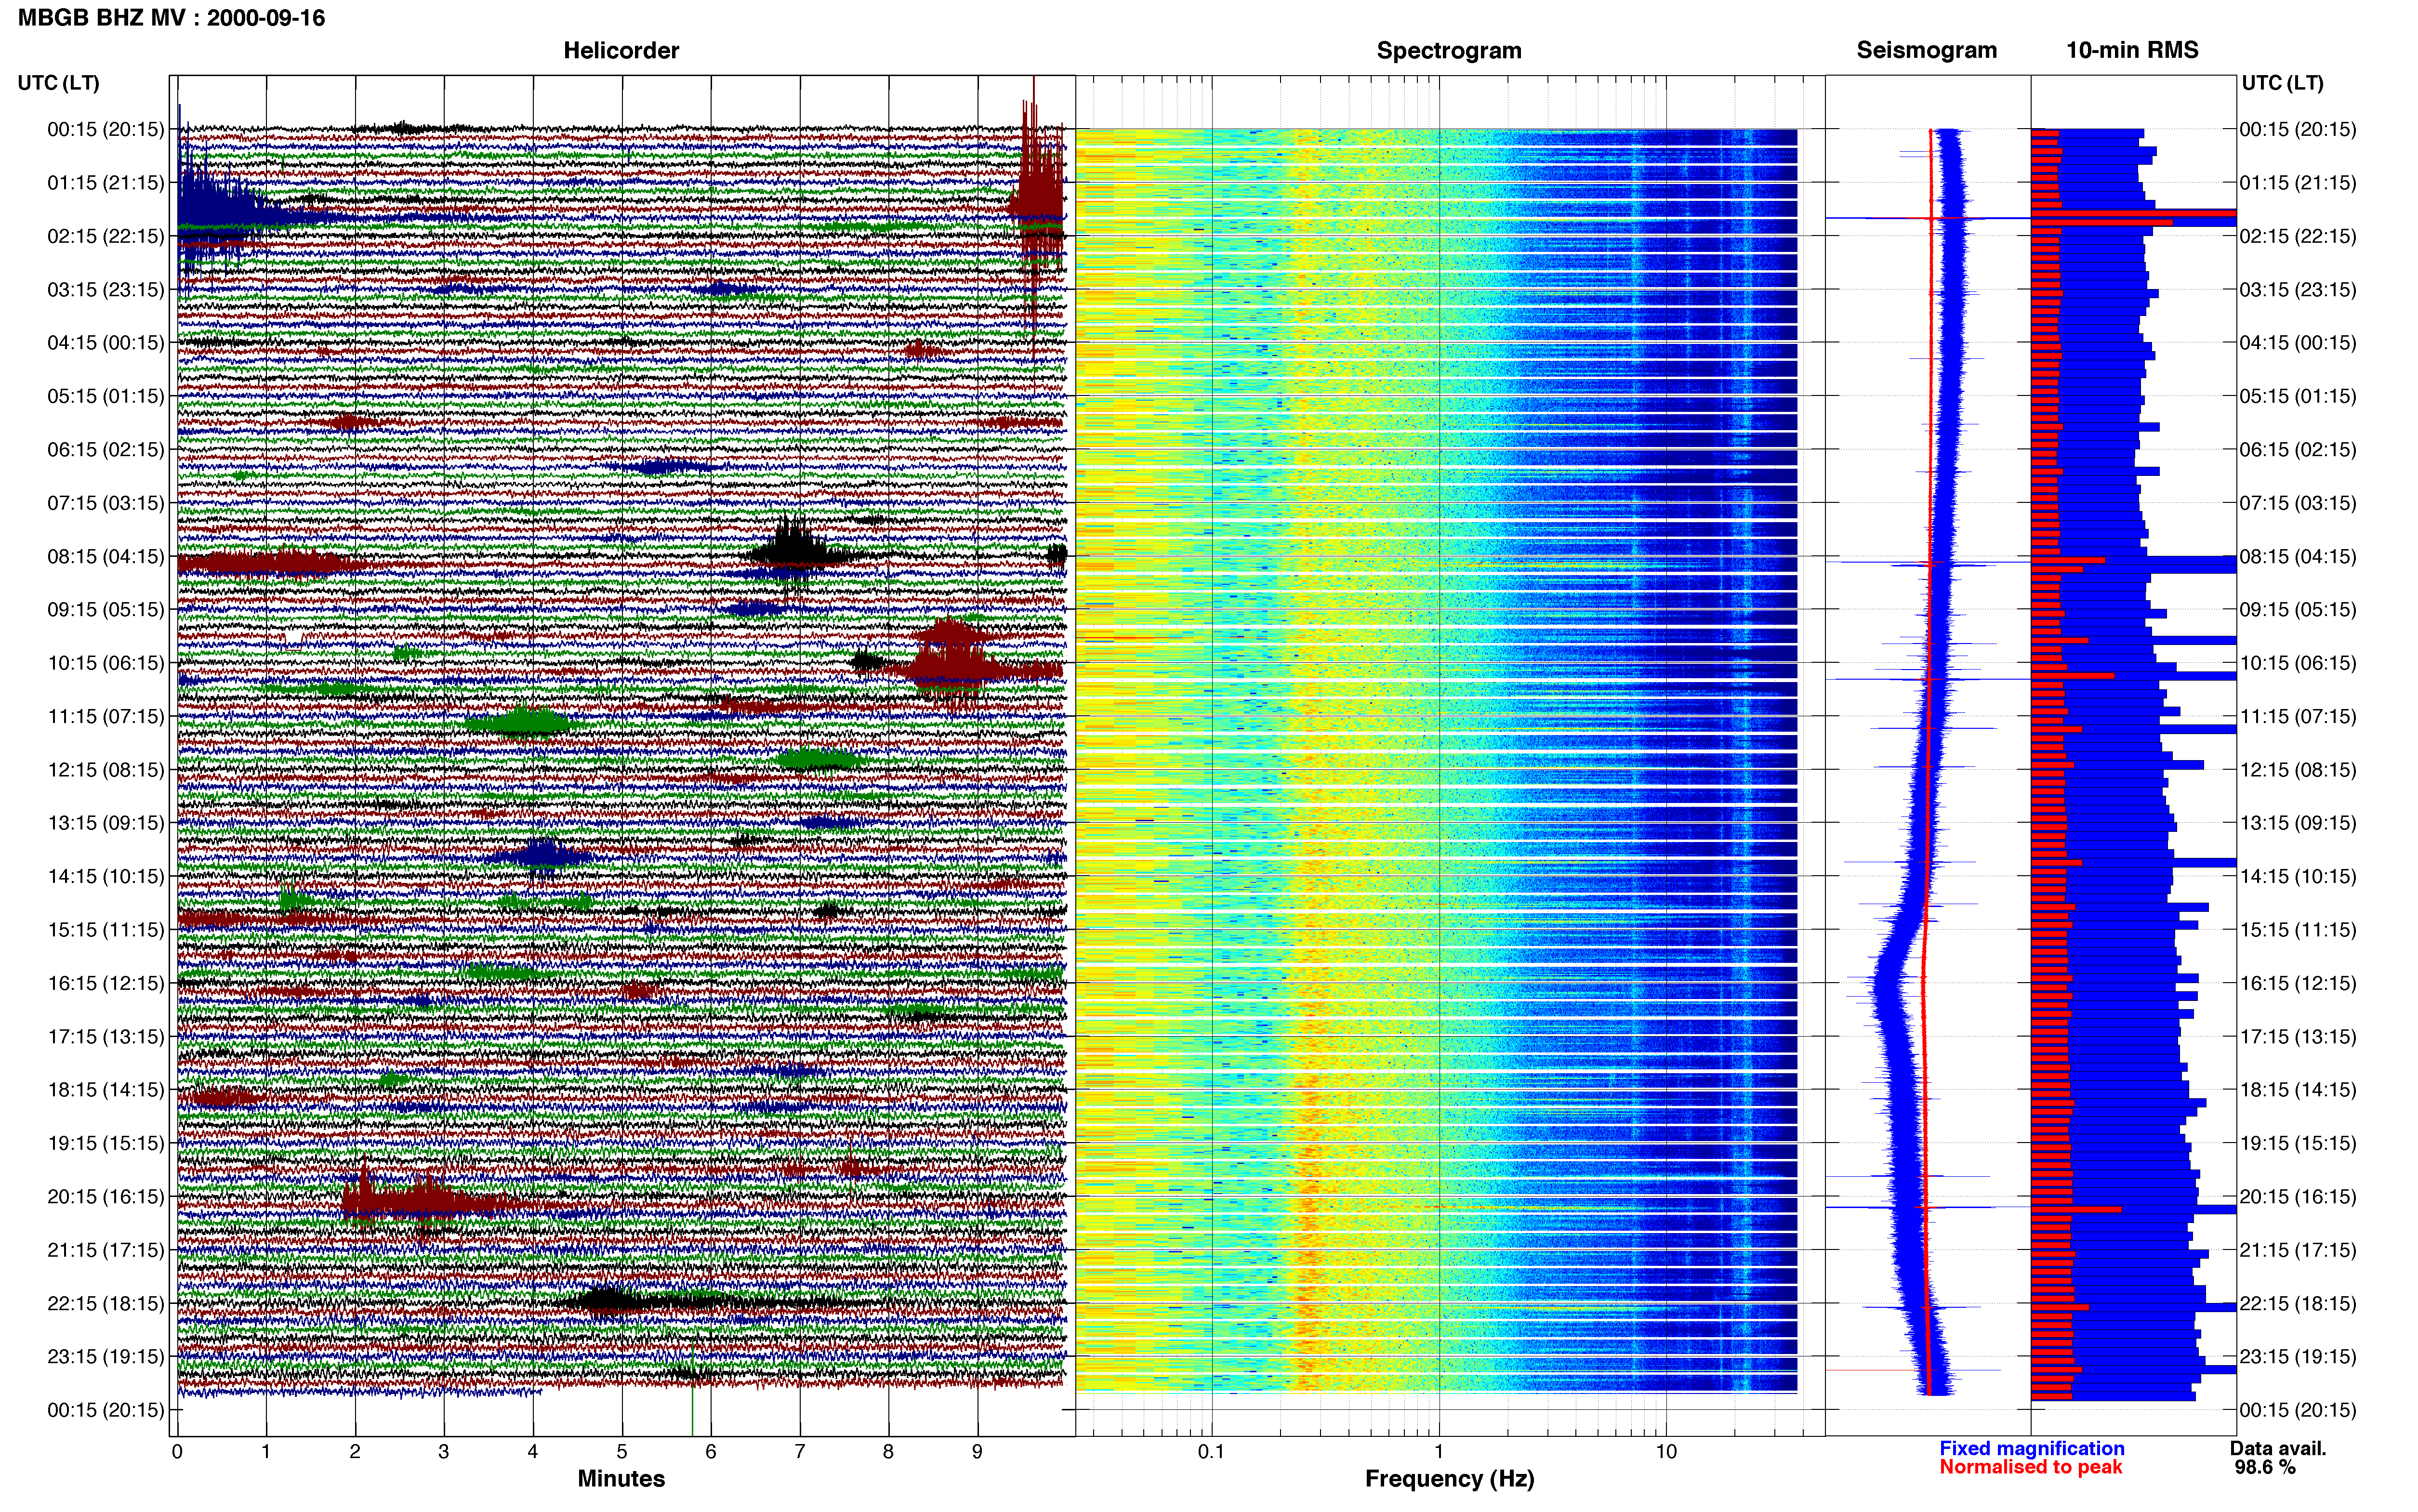
Task: Select left time label '00:15 (20:15)' at top
Action: [x=106, y=129]
